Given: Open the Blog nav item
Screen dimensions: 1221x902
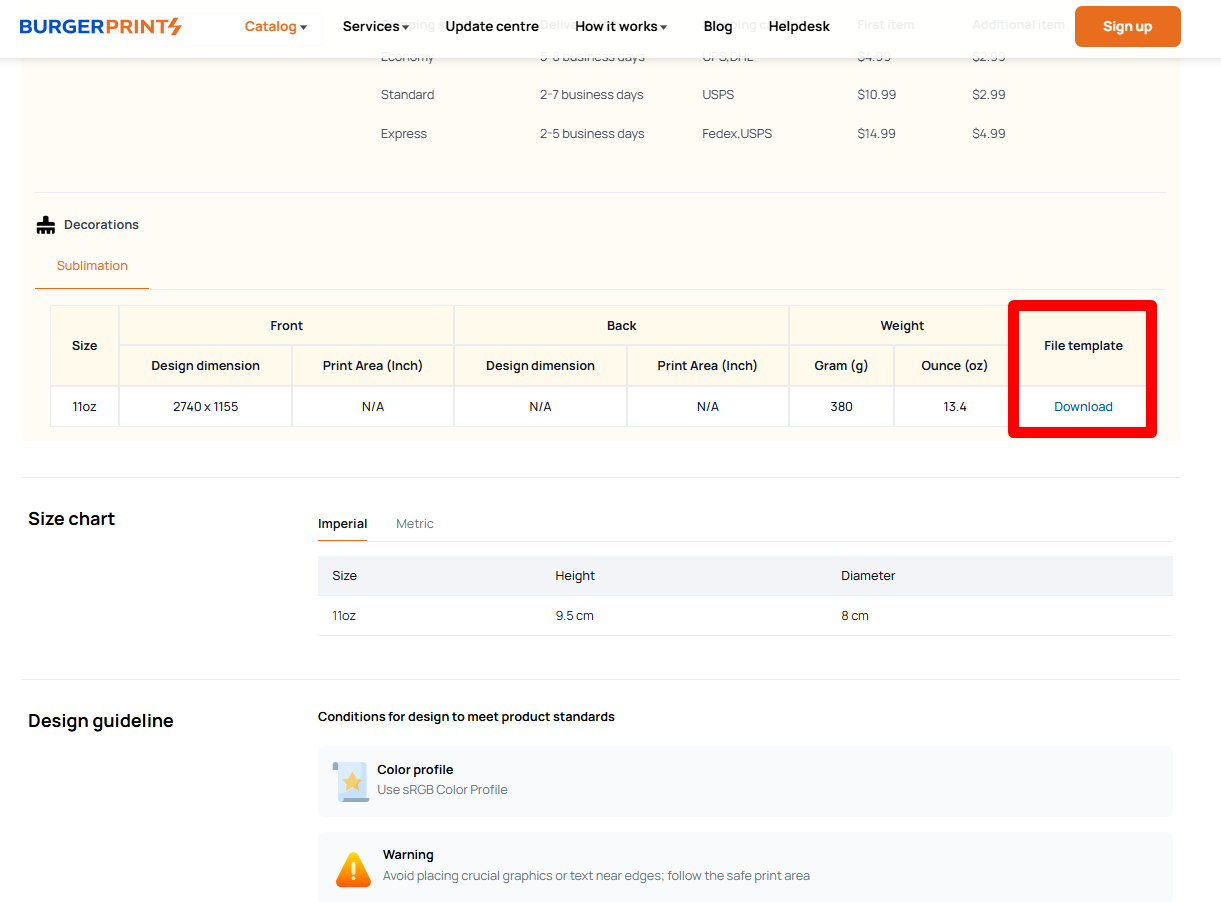Looking at the screenshot, I should [x=718, y=27].
